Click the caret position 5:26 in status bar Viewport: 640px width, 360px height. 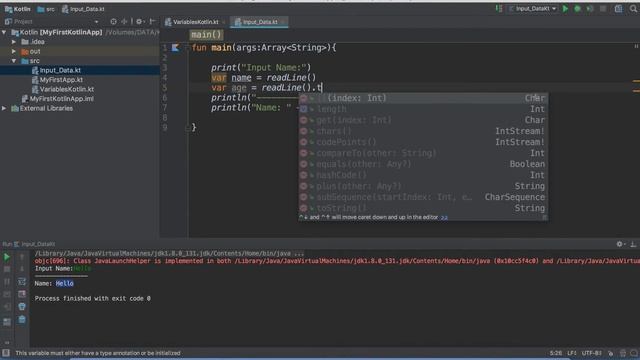click(556, 353)
